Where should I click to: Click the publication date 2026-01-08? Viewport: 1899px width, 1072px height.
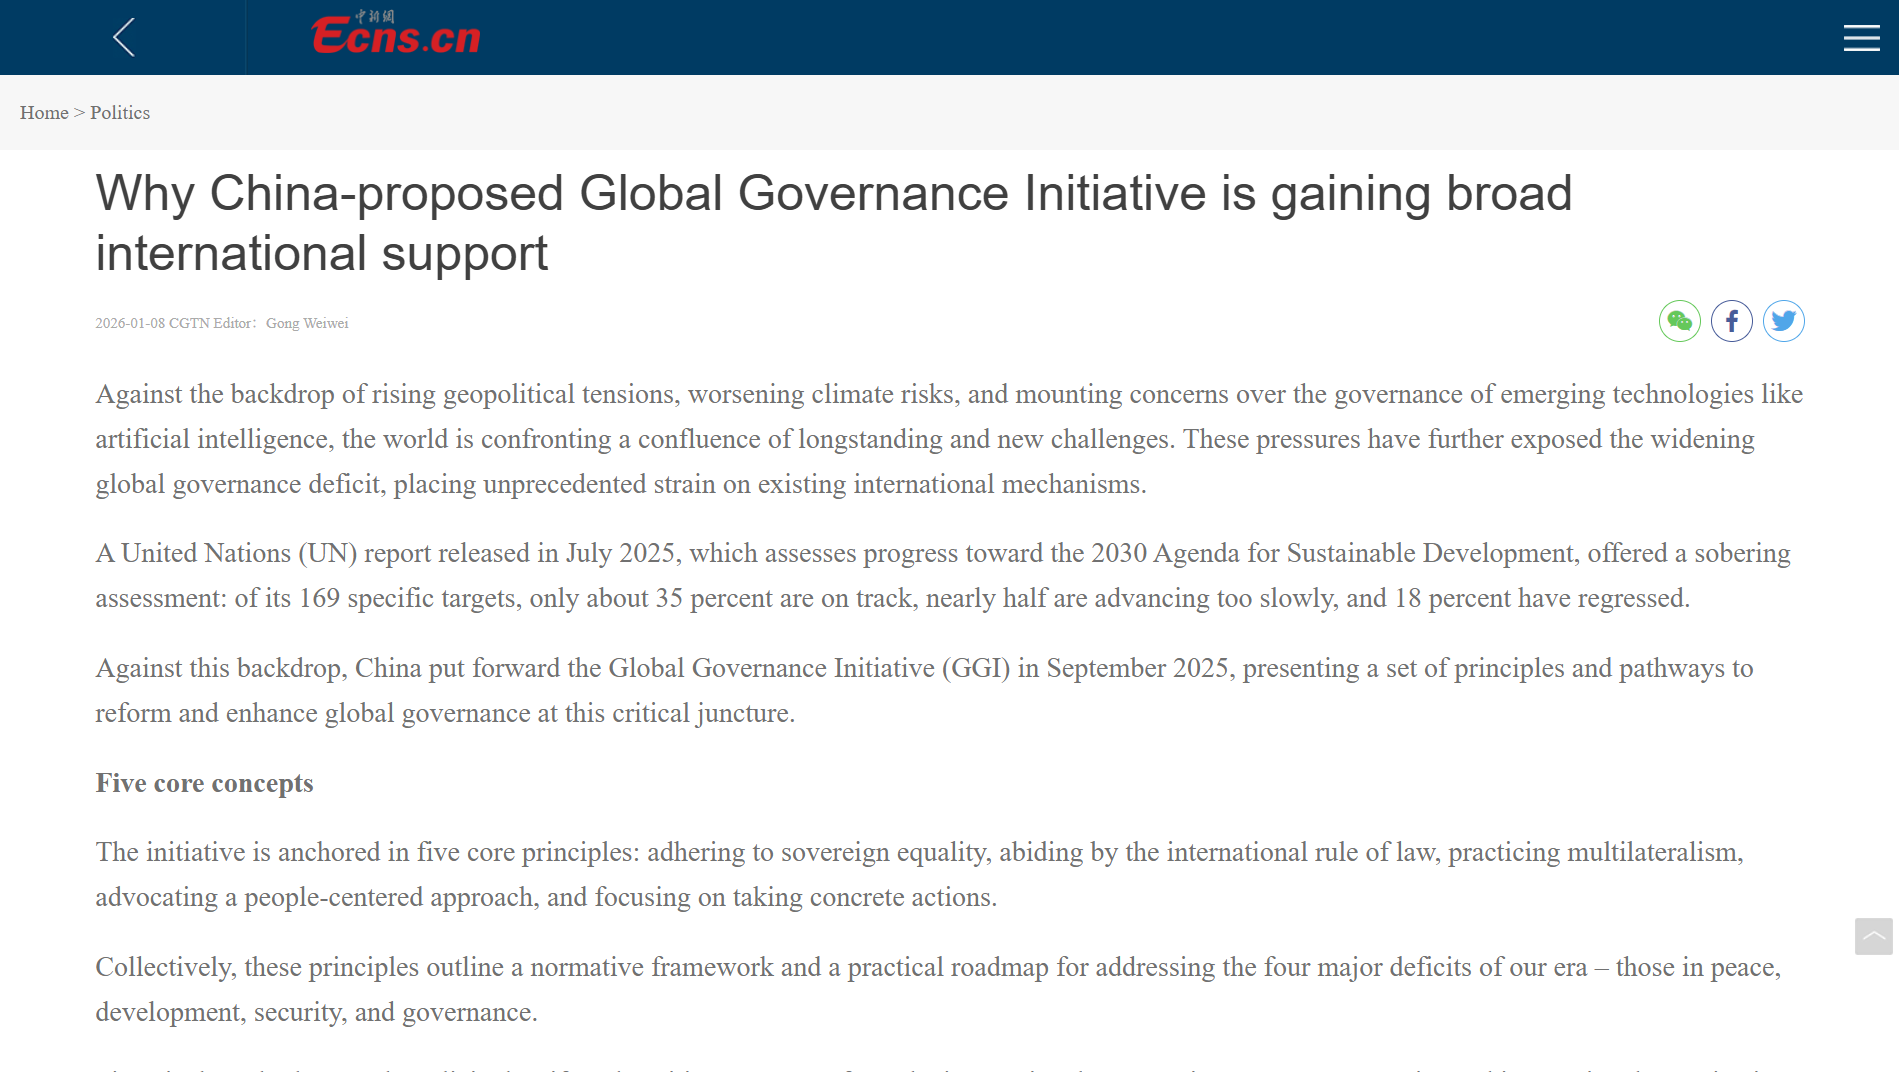click(130, 323)
